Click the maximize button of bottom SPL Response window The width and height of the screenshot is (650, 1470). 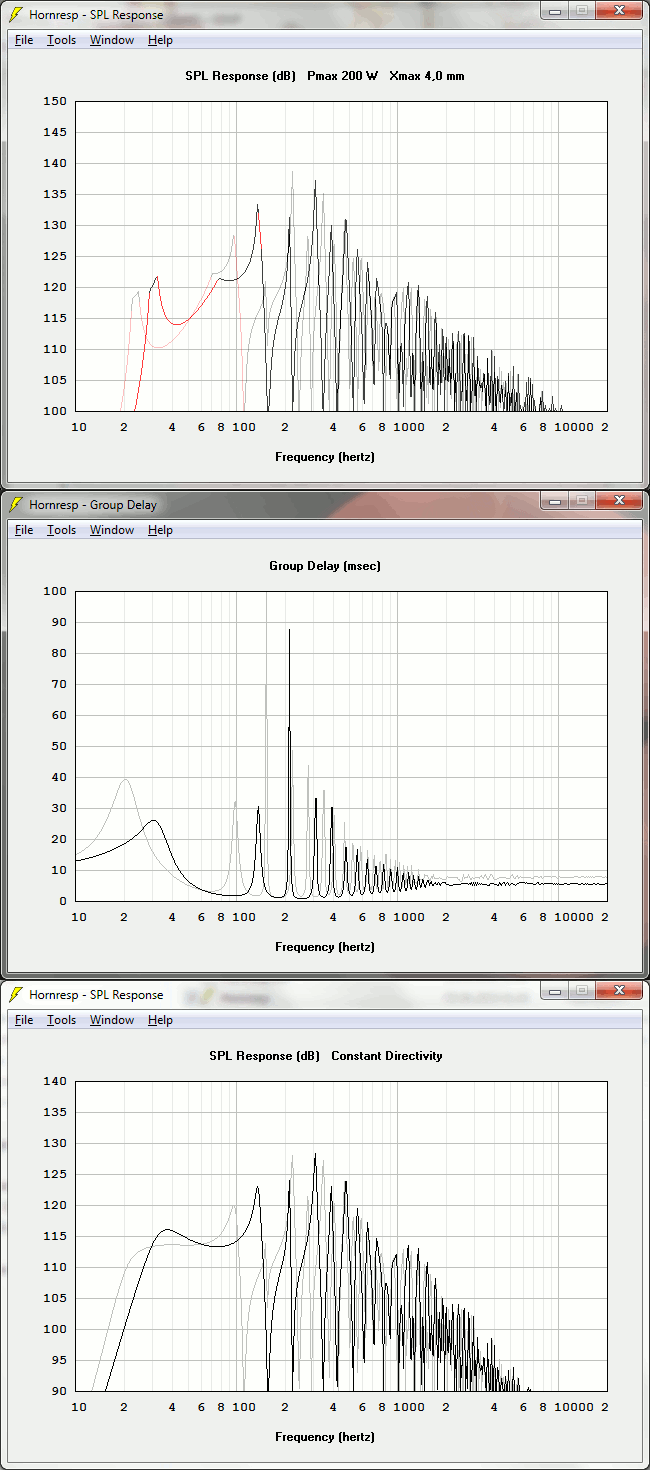pos(583,989)
